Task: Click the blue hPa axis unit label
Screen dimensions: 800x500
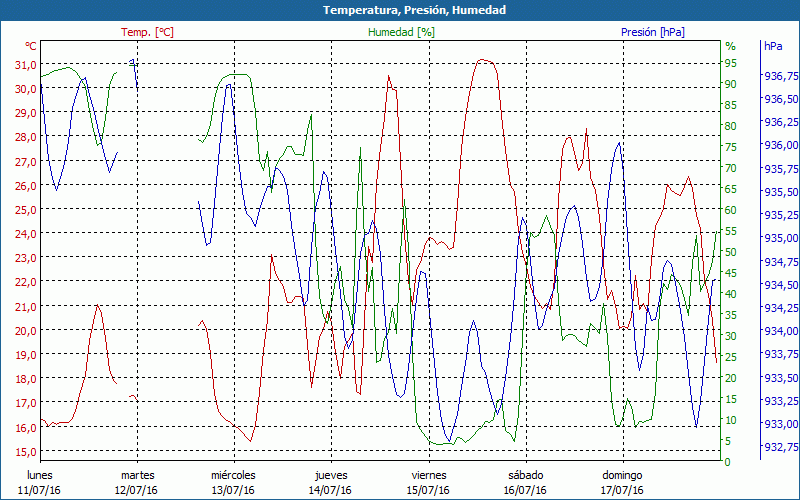Action: [x=773, y=46]
